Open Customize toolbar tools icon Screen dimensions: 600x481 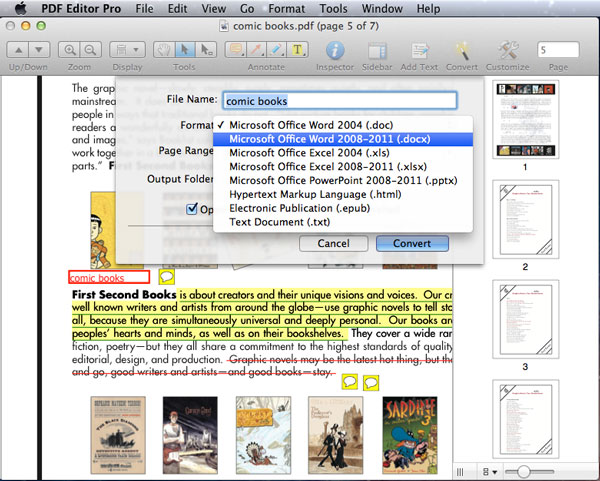point(508,50)
